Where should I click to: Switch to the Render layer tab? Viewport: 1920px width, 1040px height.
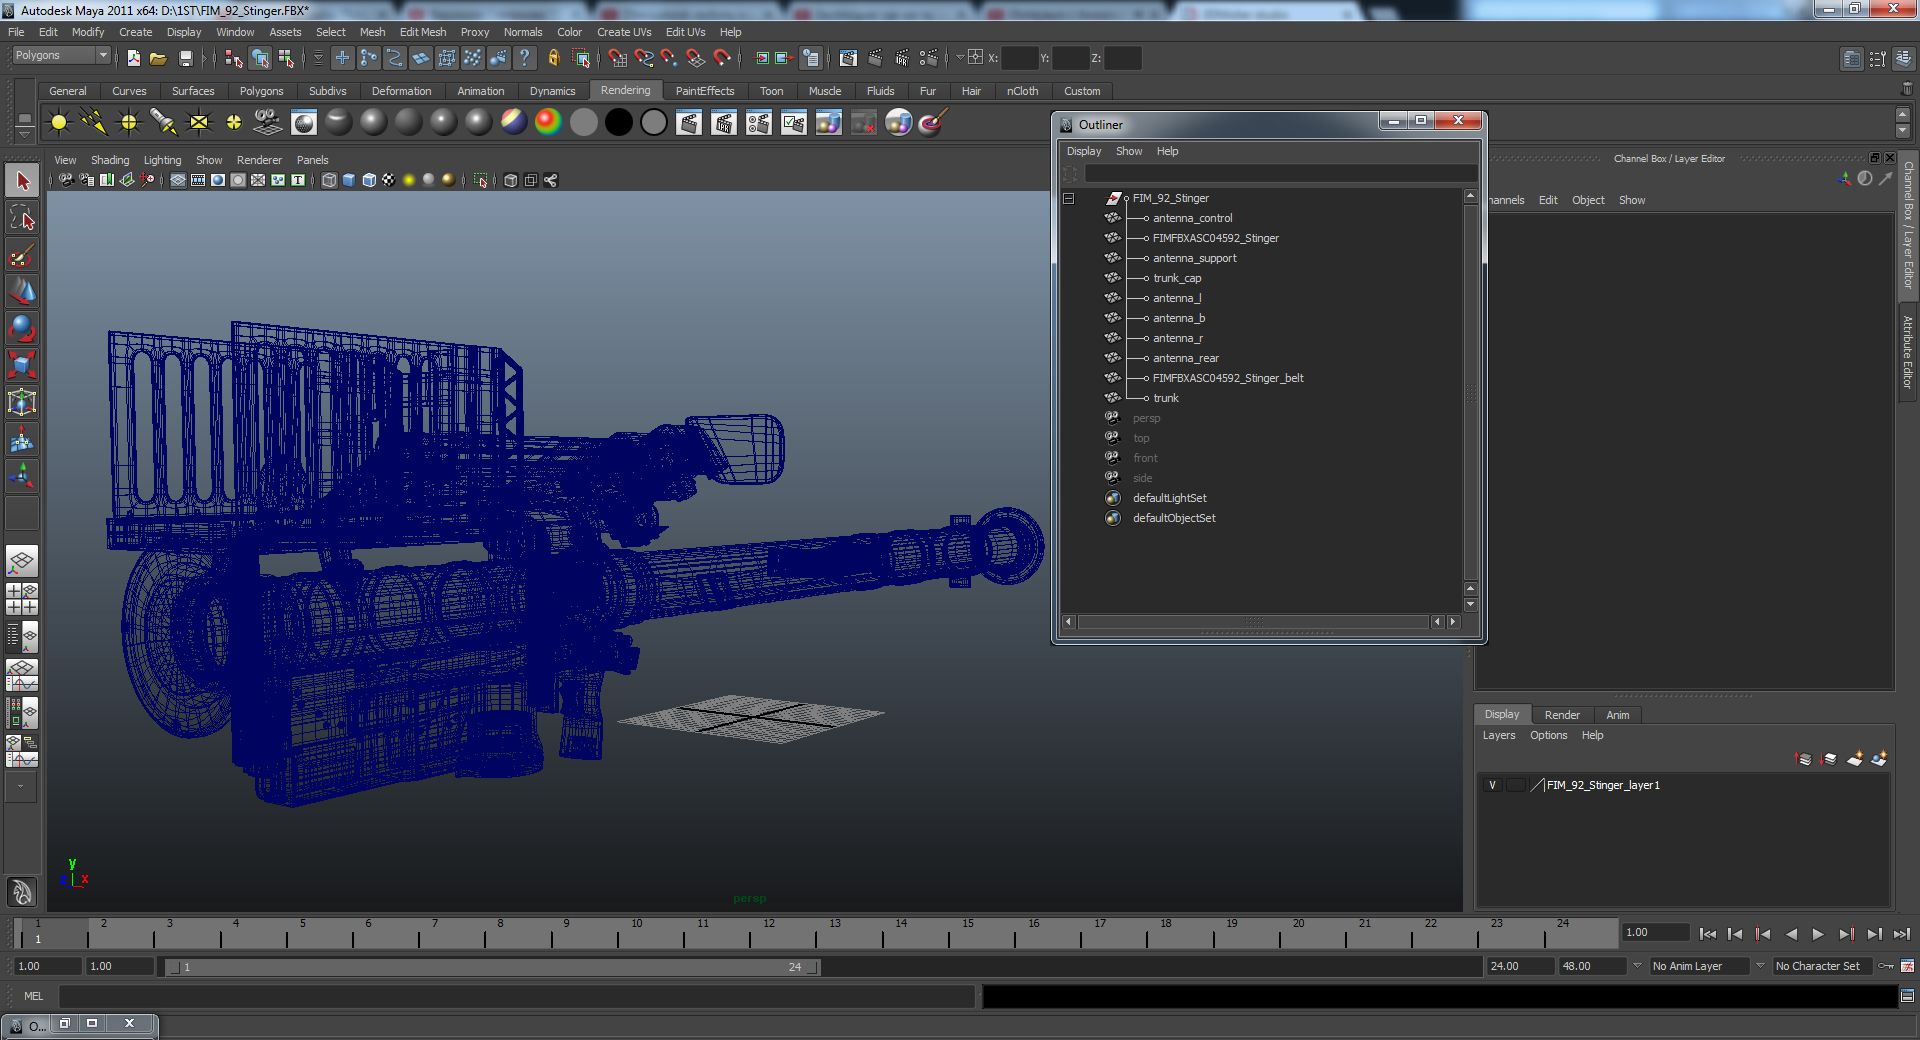coord(1561,715)
